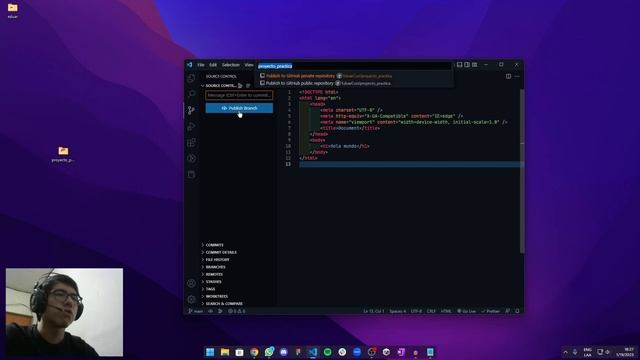640x360 pixels.
Task: Open the Manage gear icon in activity bar
Action: click(191, 299)
